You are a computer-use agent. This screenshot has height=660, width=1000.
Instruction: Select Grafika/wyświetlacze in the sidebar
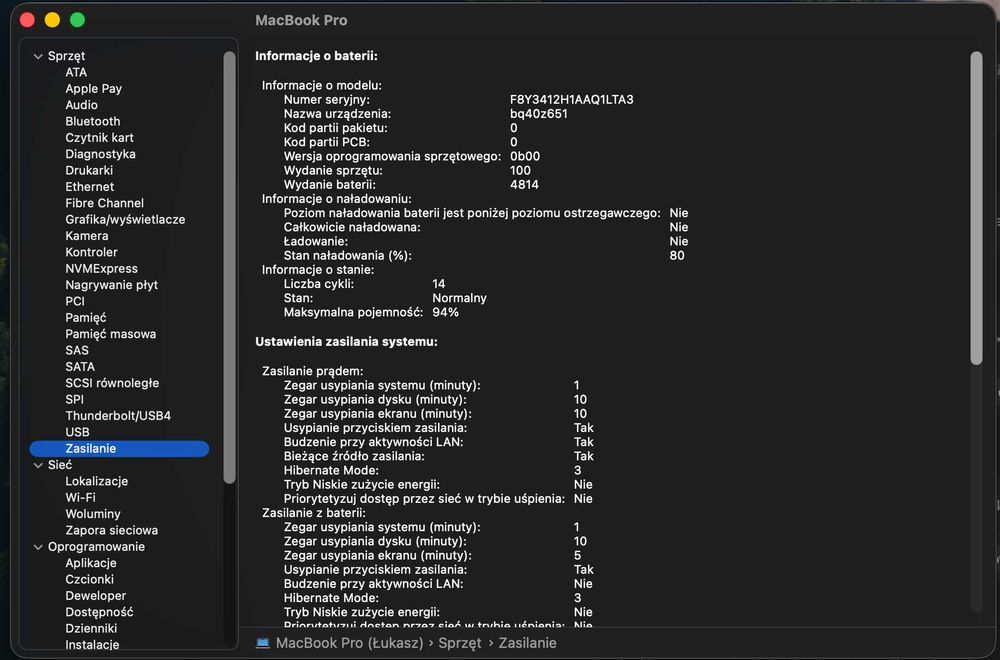pos(125,219)
